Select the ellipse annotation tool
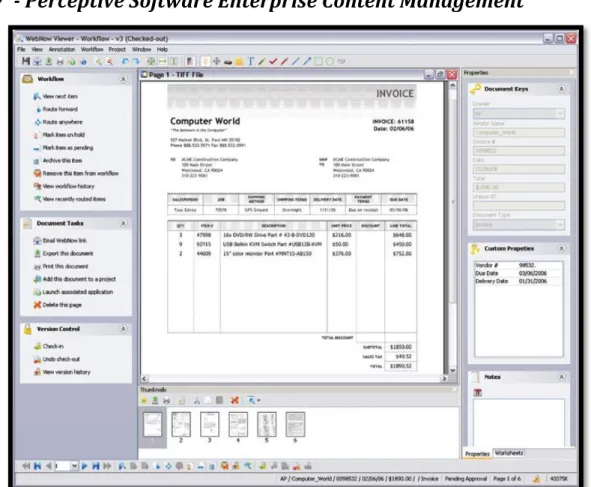Image resolution: width=591 pixels, height=487 pixels. tap(330, 61)
